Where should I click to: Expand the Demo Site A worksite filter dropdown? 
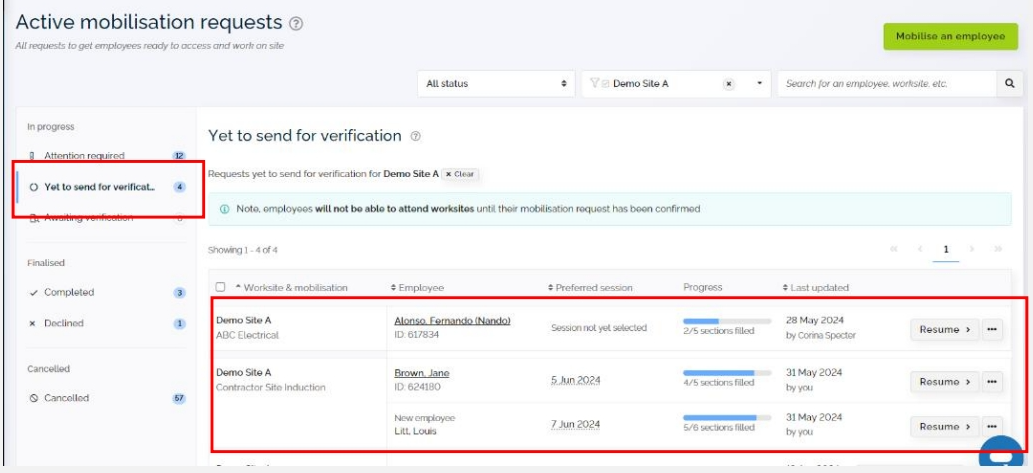(759, 84)
